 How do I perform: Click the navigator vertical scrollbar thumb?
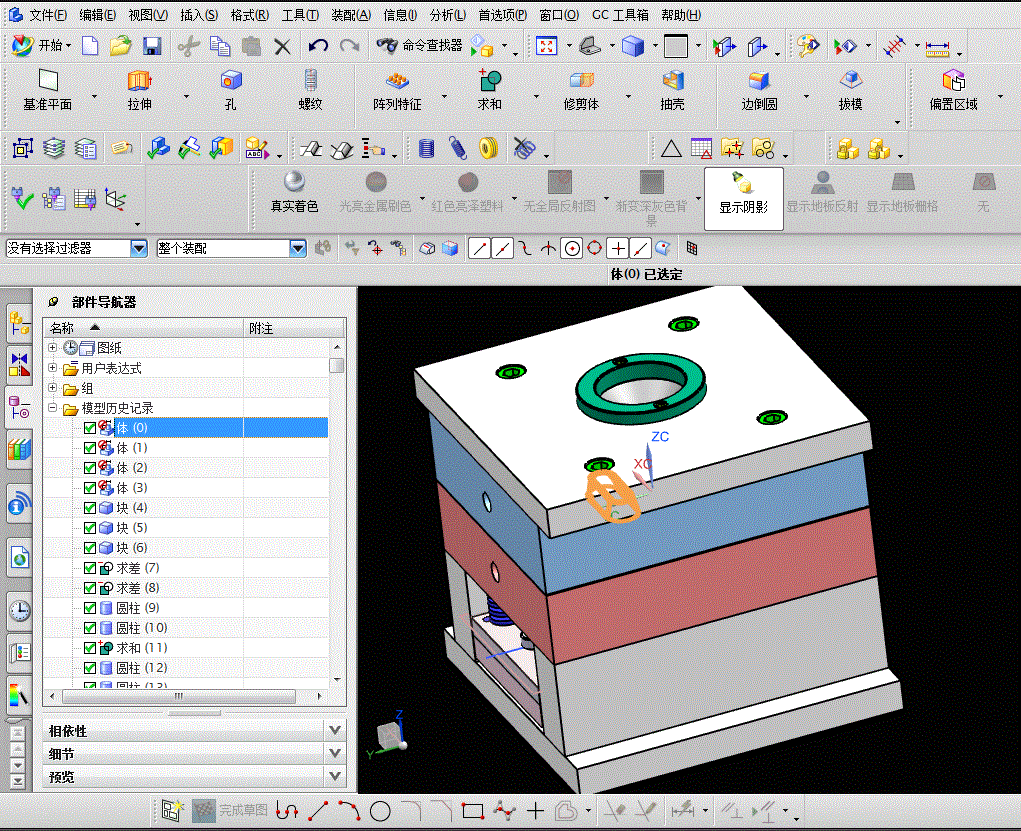337,365
